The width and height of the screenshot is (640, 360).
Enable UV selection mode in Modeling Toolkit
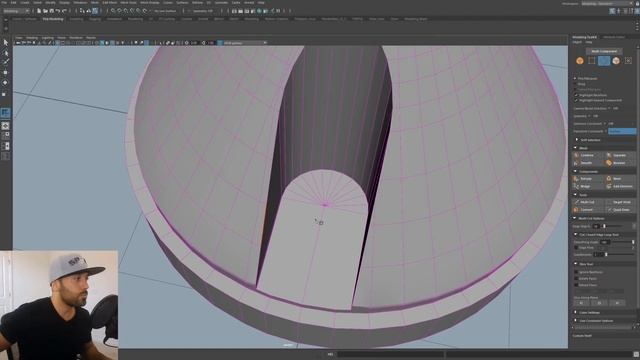point(628,61)
